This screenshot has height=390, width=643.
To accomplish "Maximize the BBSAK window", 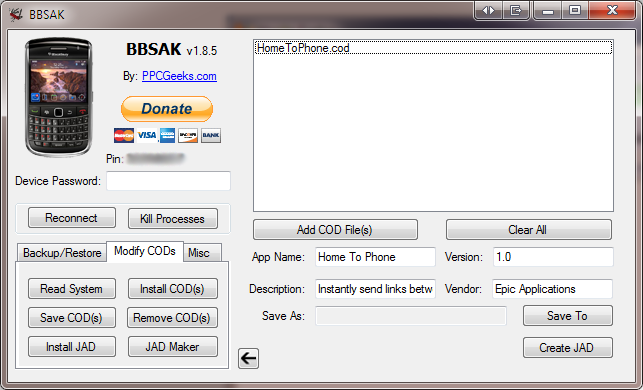I will click(575, 10).
